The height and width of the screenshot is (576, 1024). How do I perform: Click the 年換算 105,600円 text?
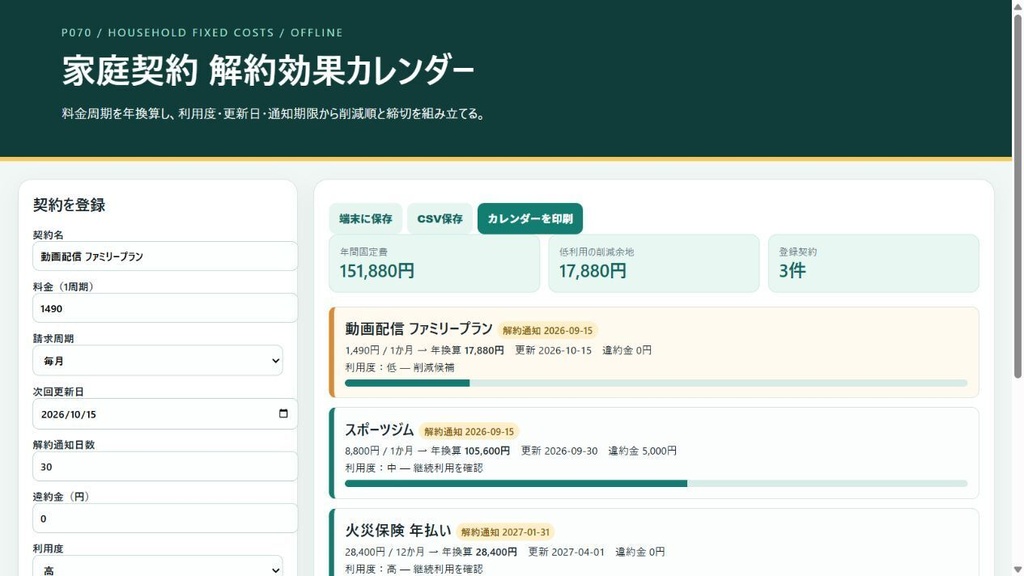pos(470,451)
